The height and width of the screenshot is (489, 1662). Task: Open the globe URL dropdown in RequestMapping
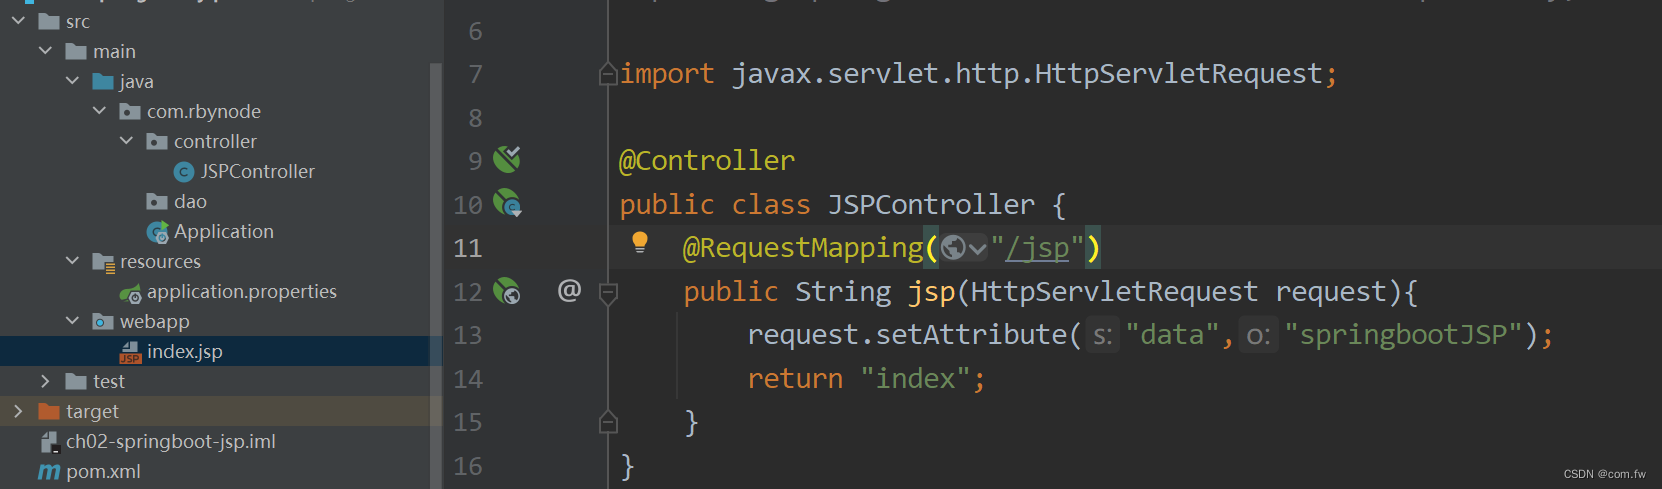coord(964,247)
